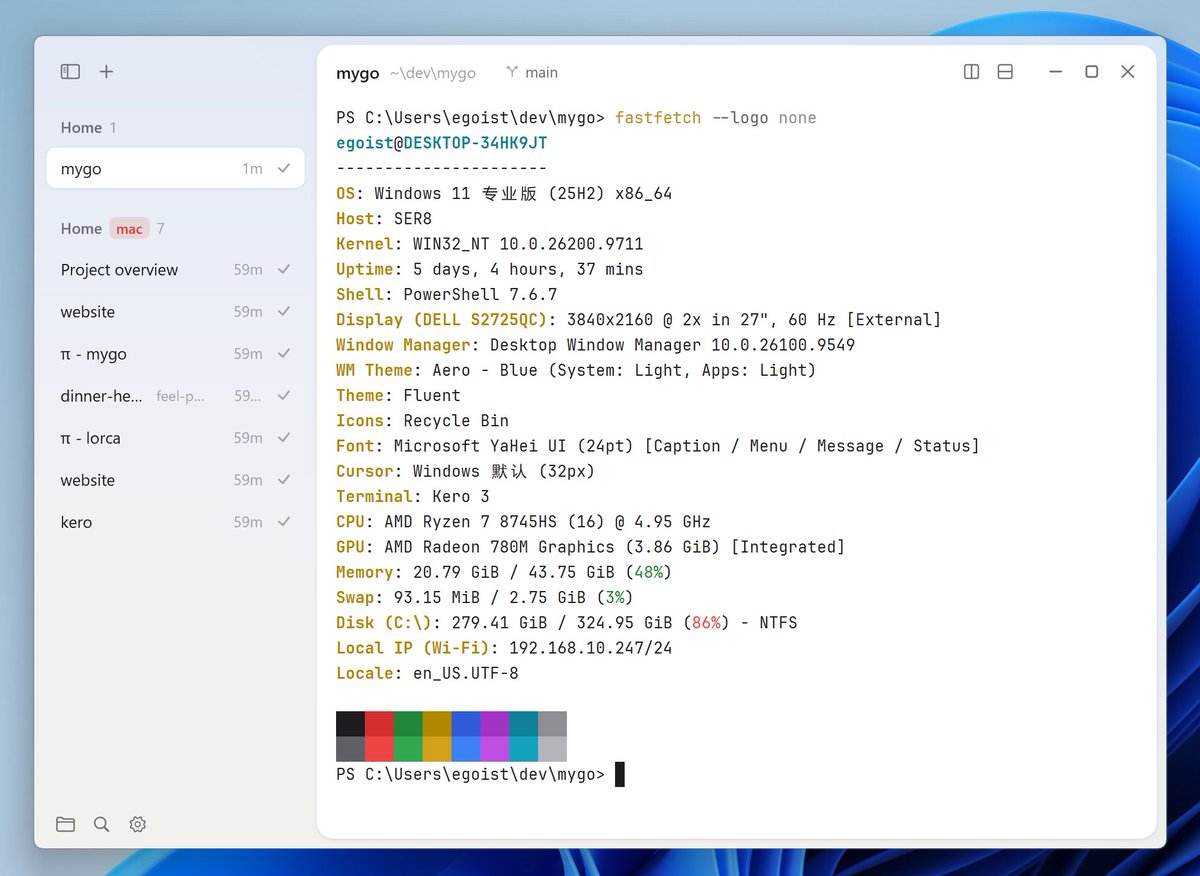Select the mygo session in sidebar
1200x876 pixels.
175,169
